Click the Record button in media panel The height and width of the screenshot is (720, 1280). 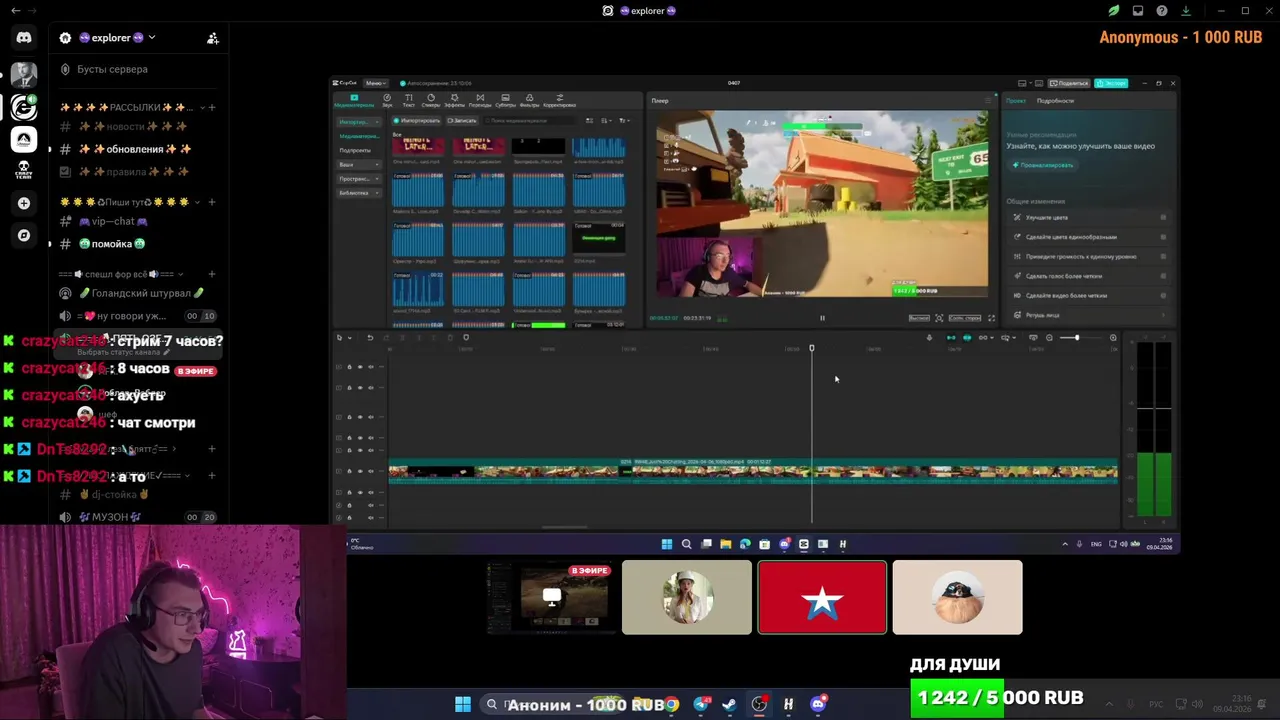coord(462,120)
